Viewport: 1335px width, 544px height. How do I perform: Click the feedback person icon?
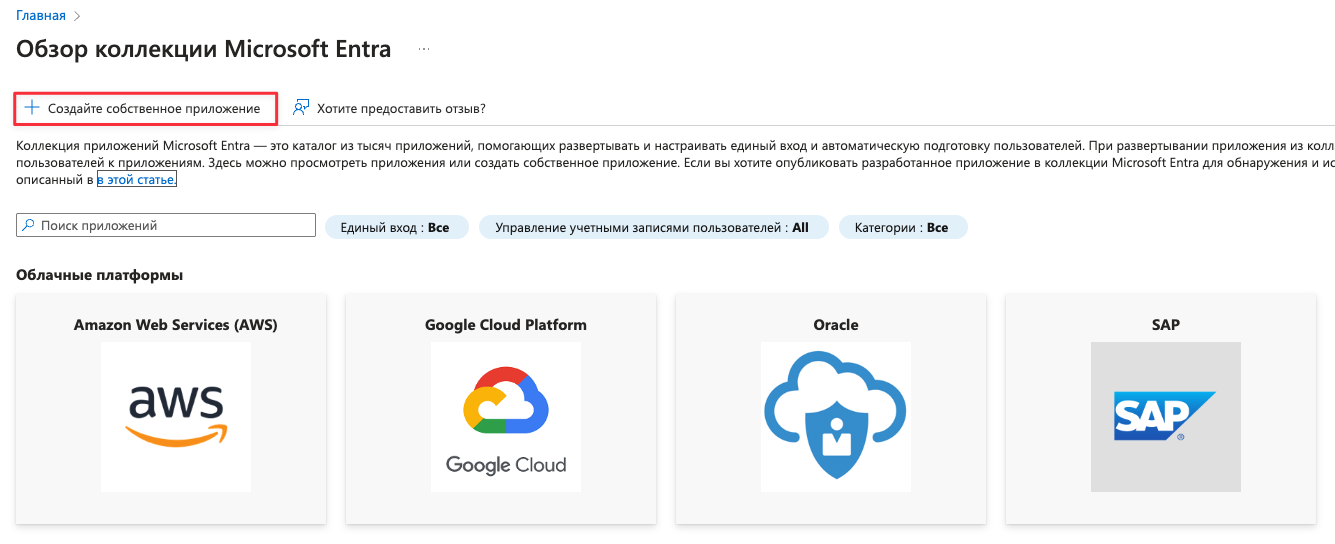[x=300, y=108]
